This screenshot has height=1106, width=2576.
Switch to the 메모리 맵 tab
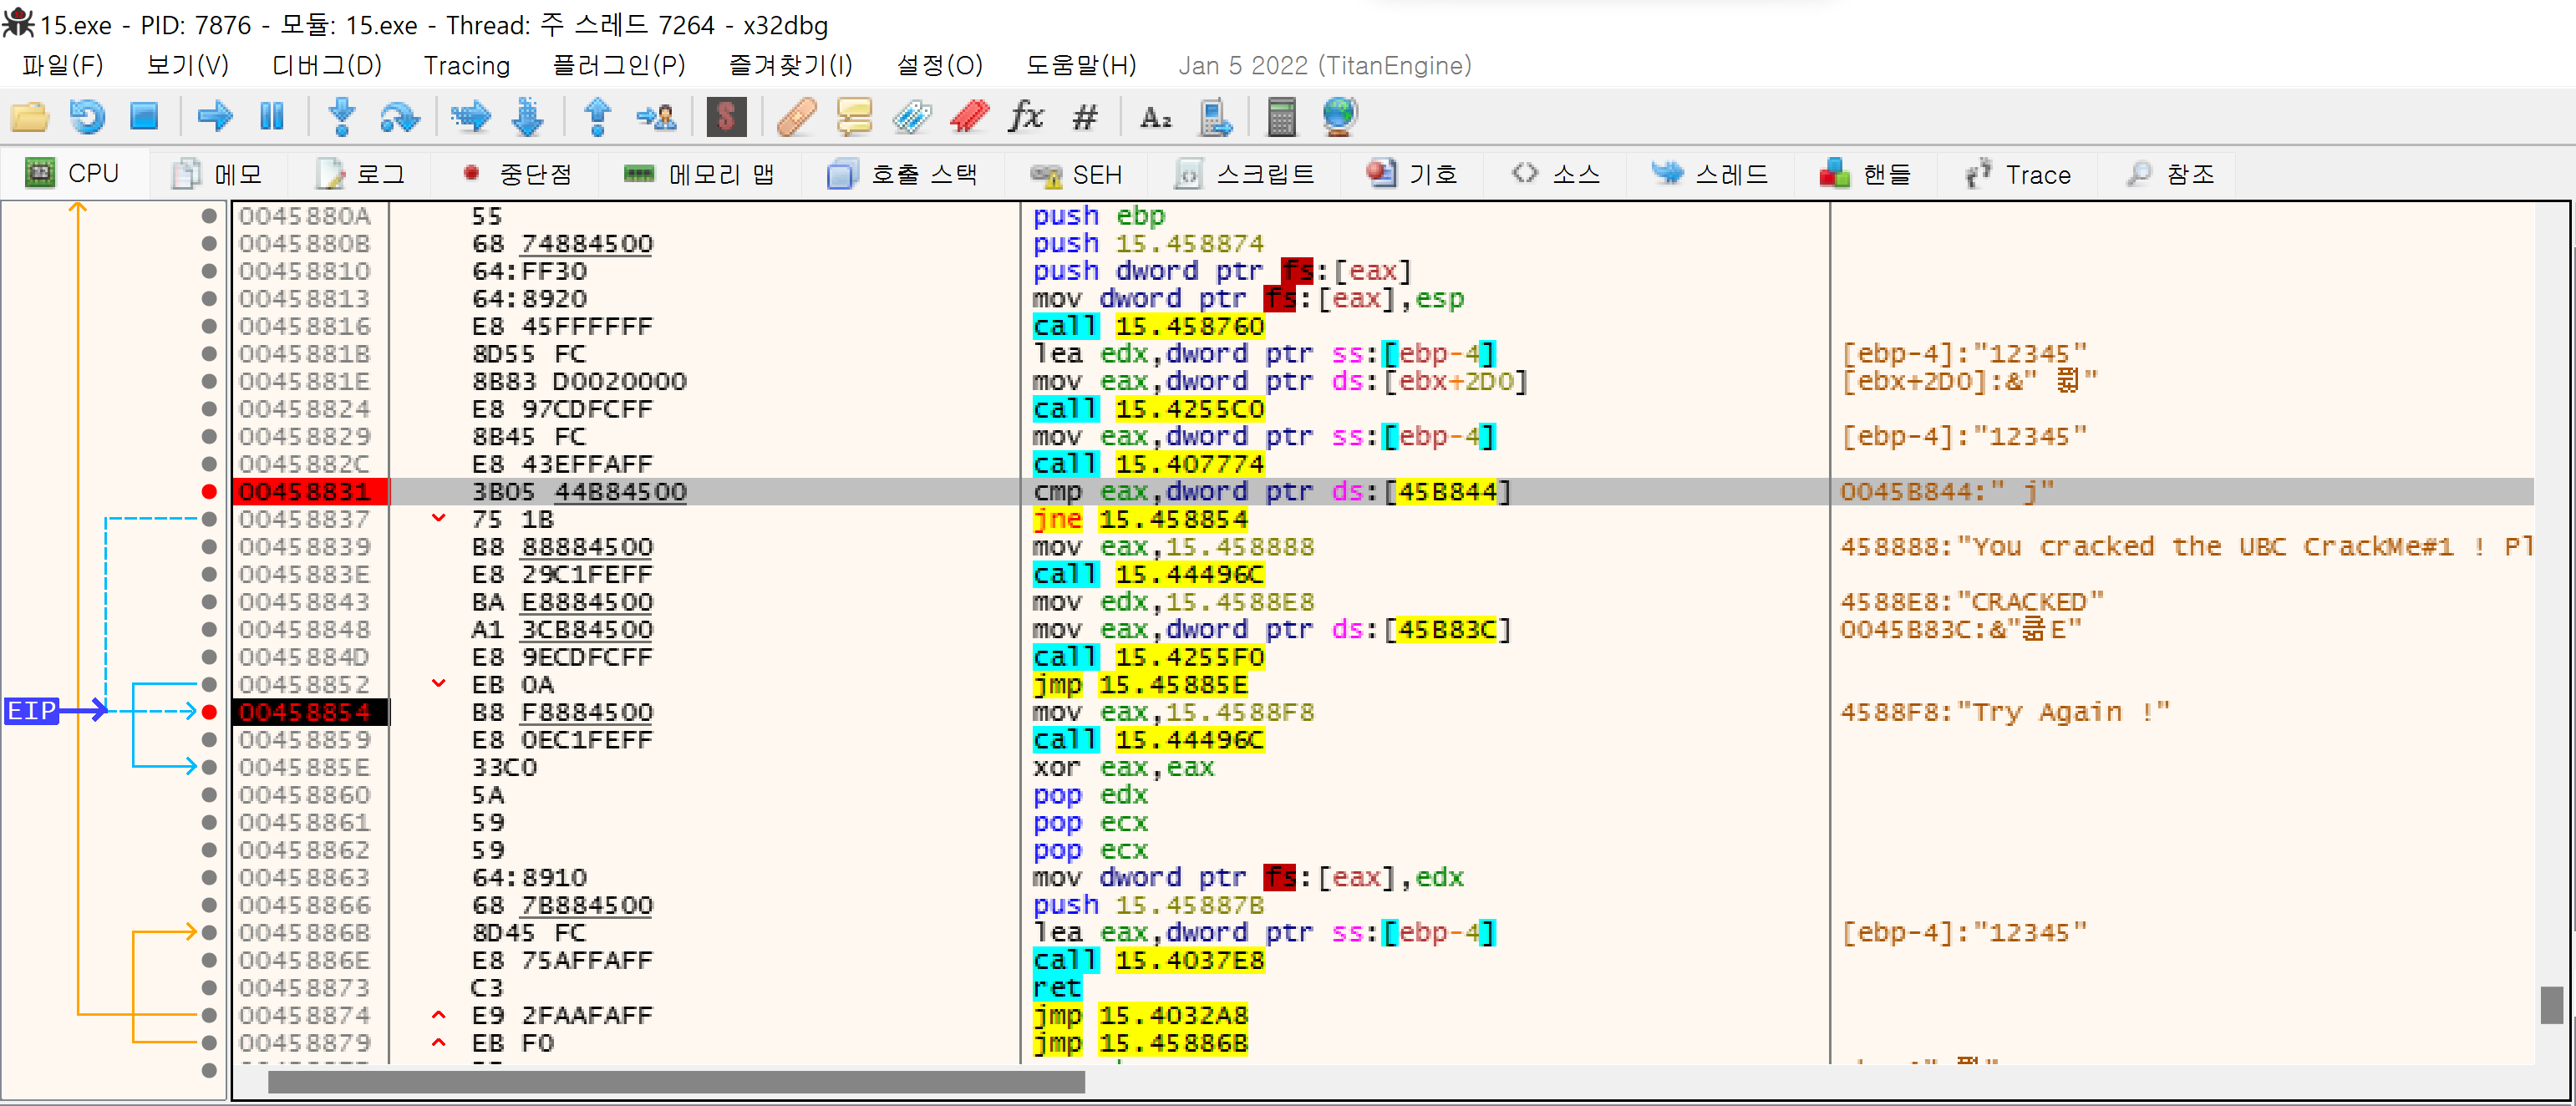[x=700, y=174]
